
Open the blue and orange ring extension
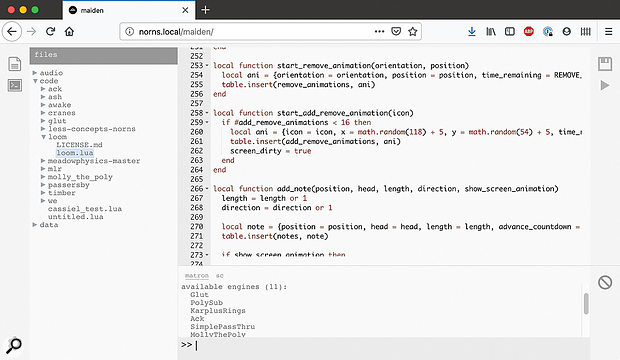coord(548,31)
